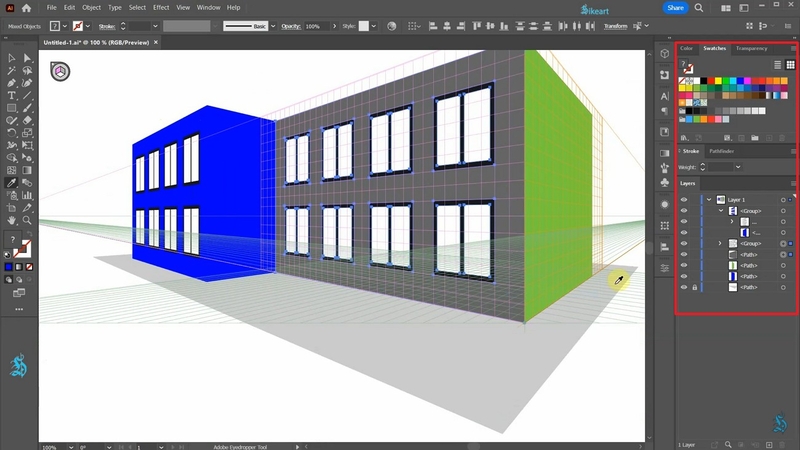Open the Object menu

point(91,8)
